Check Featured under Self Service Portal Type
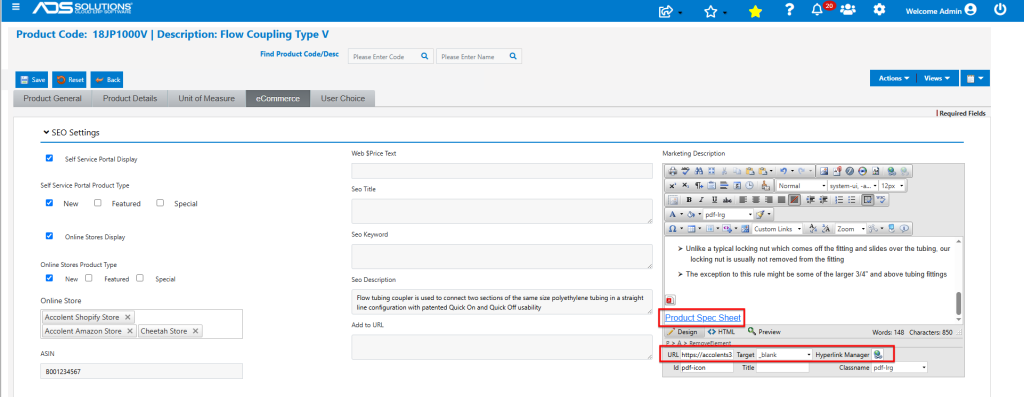Viewport: 1024px width, 397px height. coord(98,203)
